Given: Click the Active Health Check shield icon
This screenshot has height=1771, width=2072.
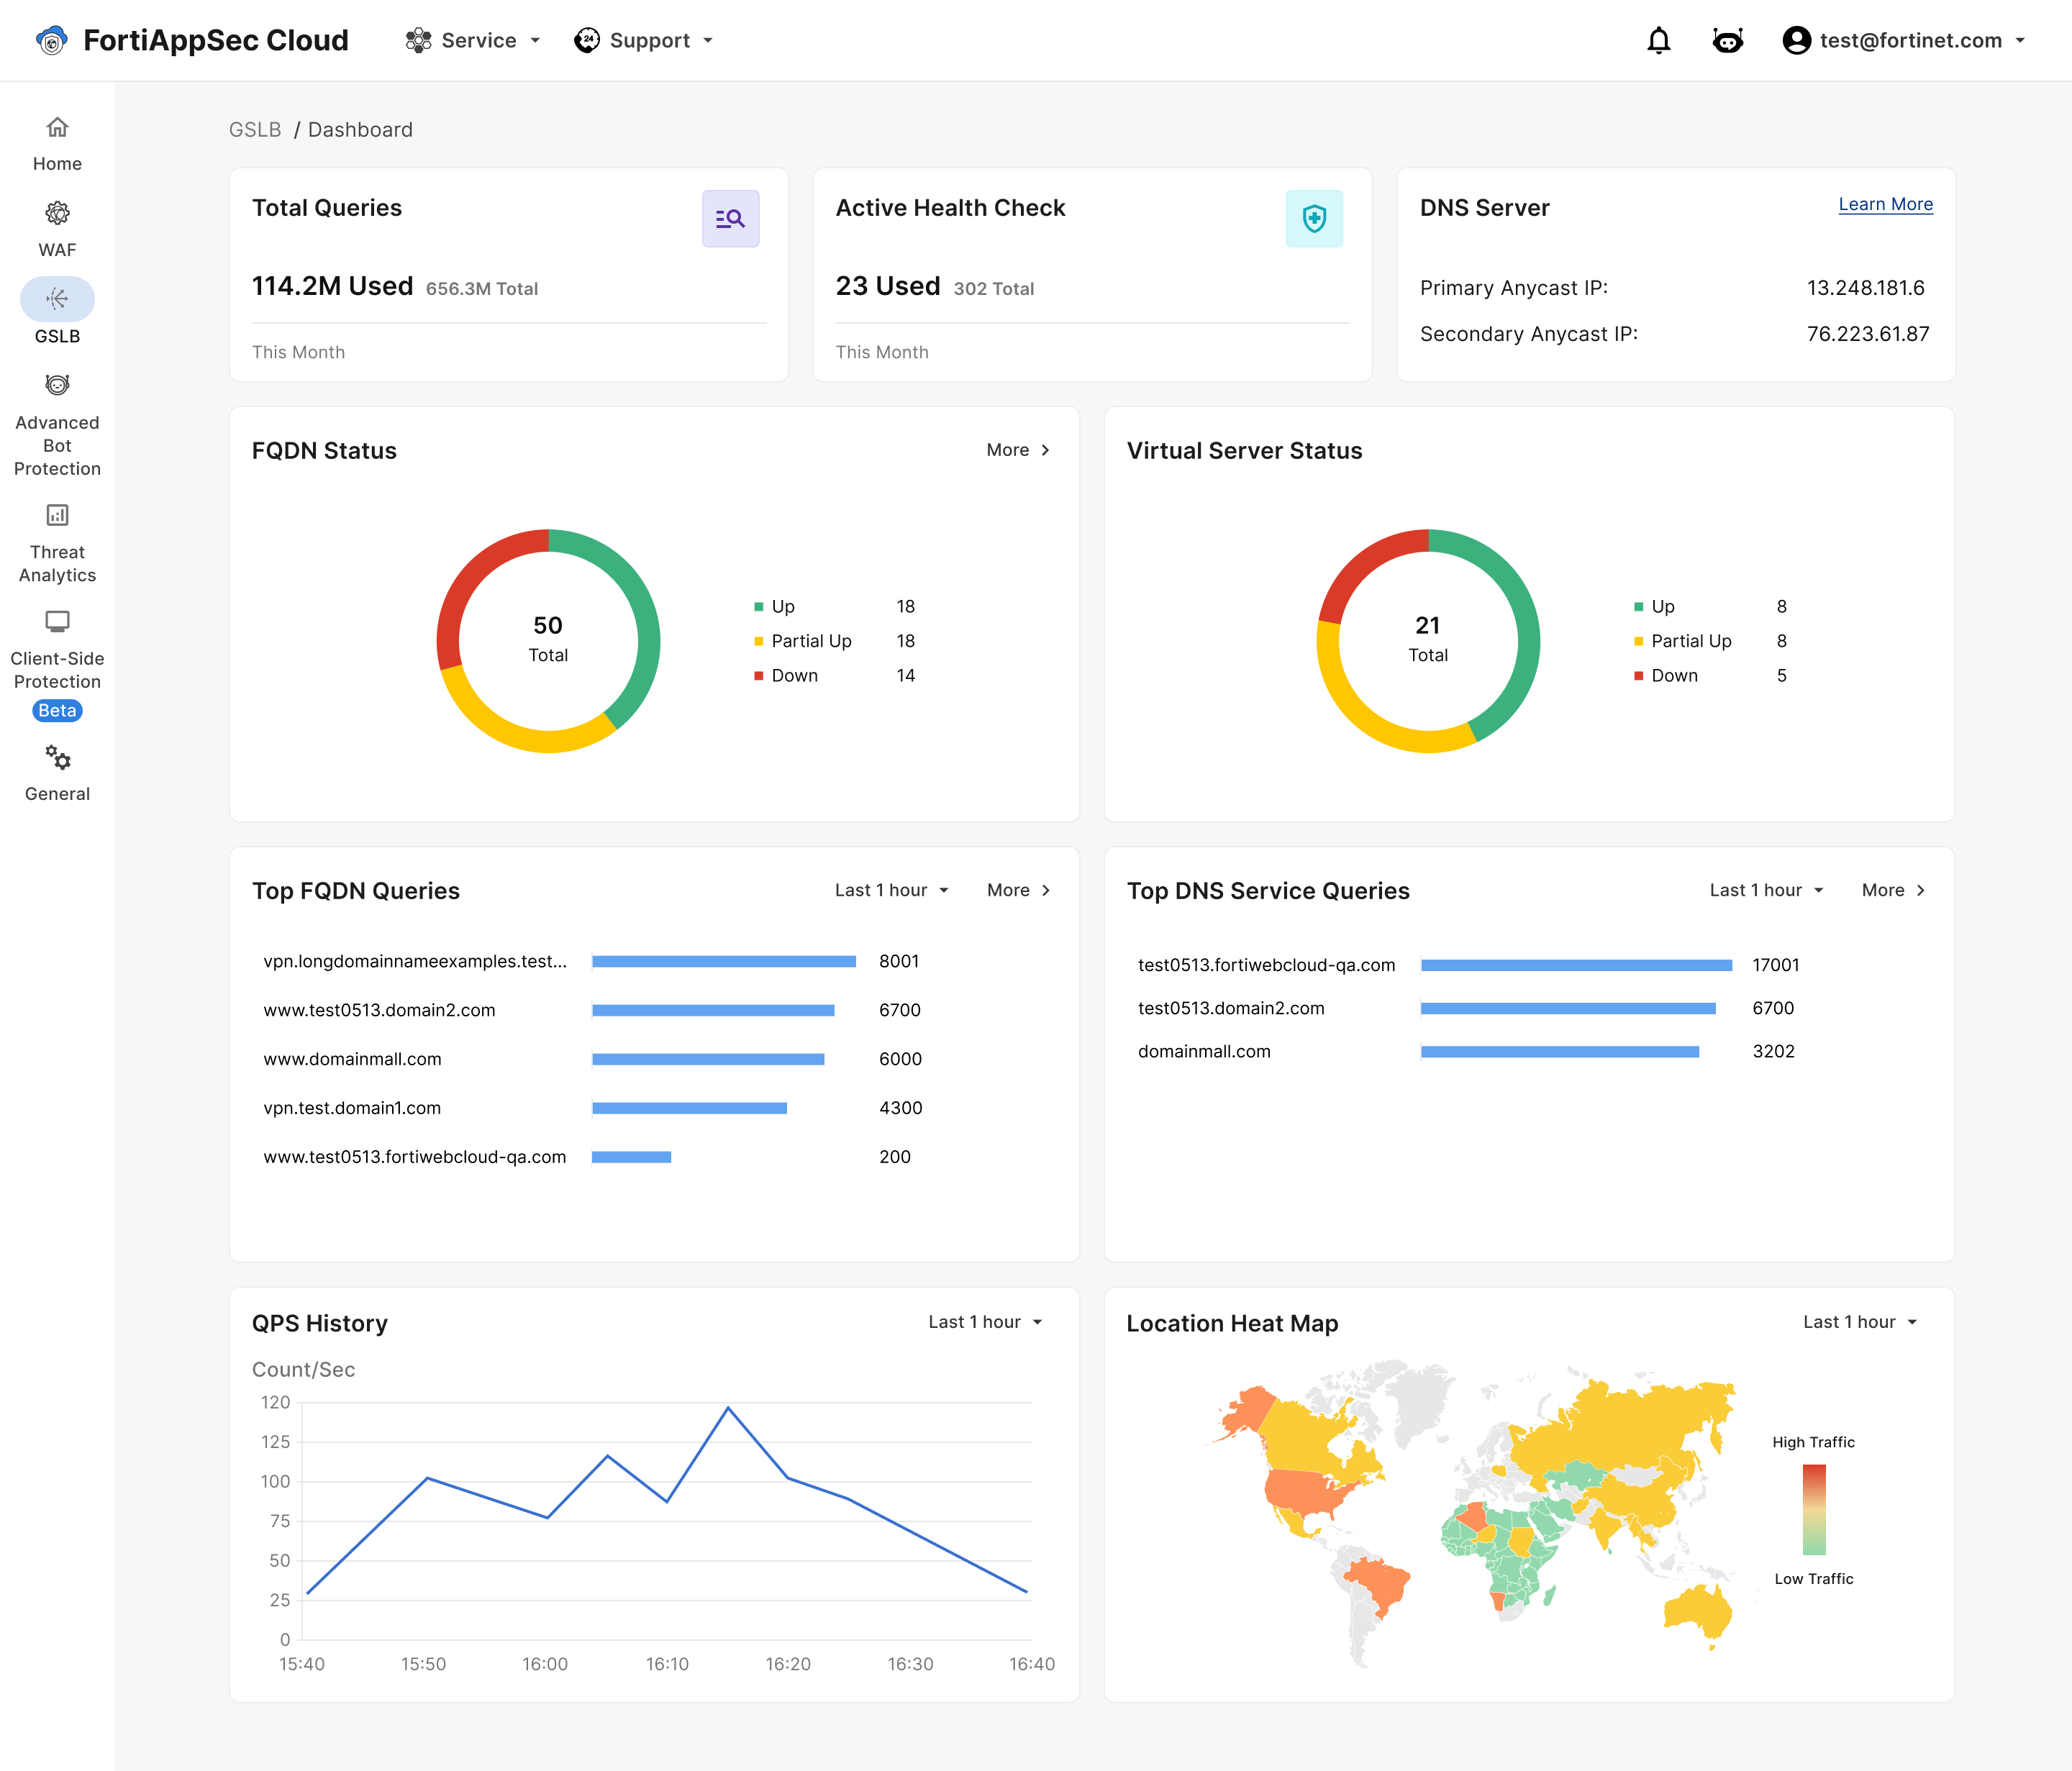Looking at the screenshot, I should (1313, 218).
